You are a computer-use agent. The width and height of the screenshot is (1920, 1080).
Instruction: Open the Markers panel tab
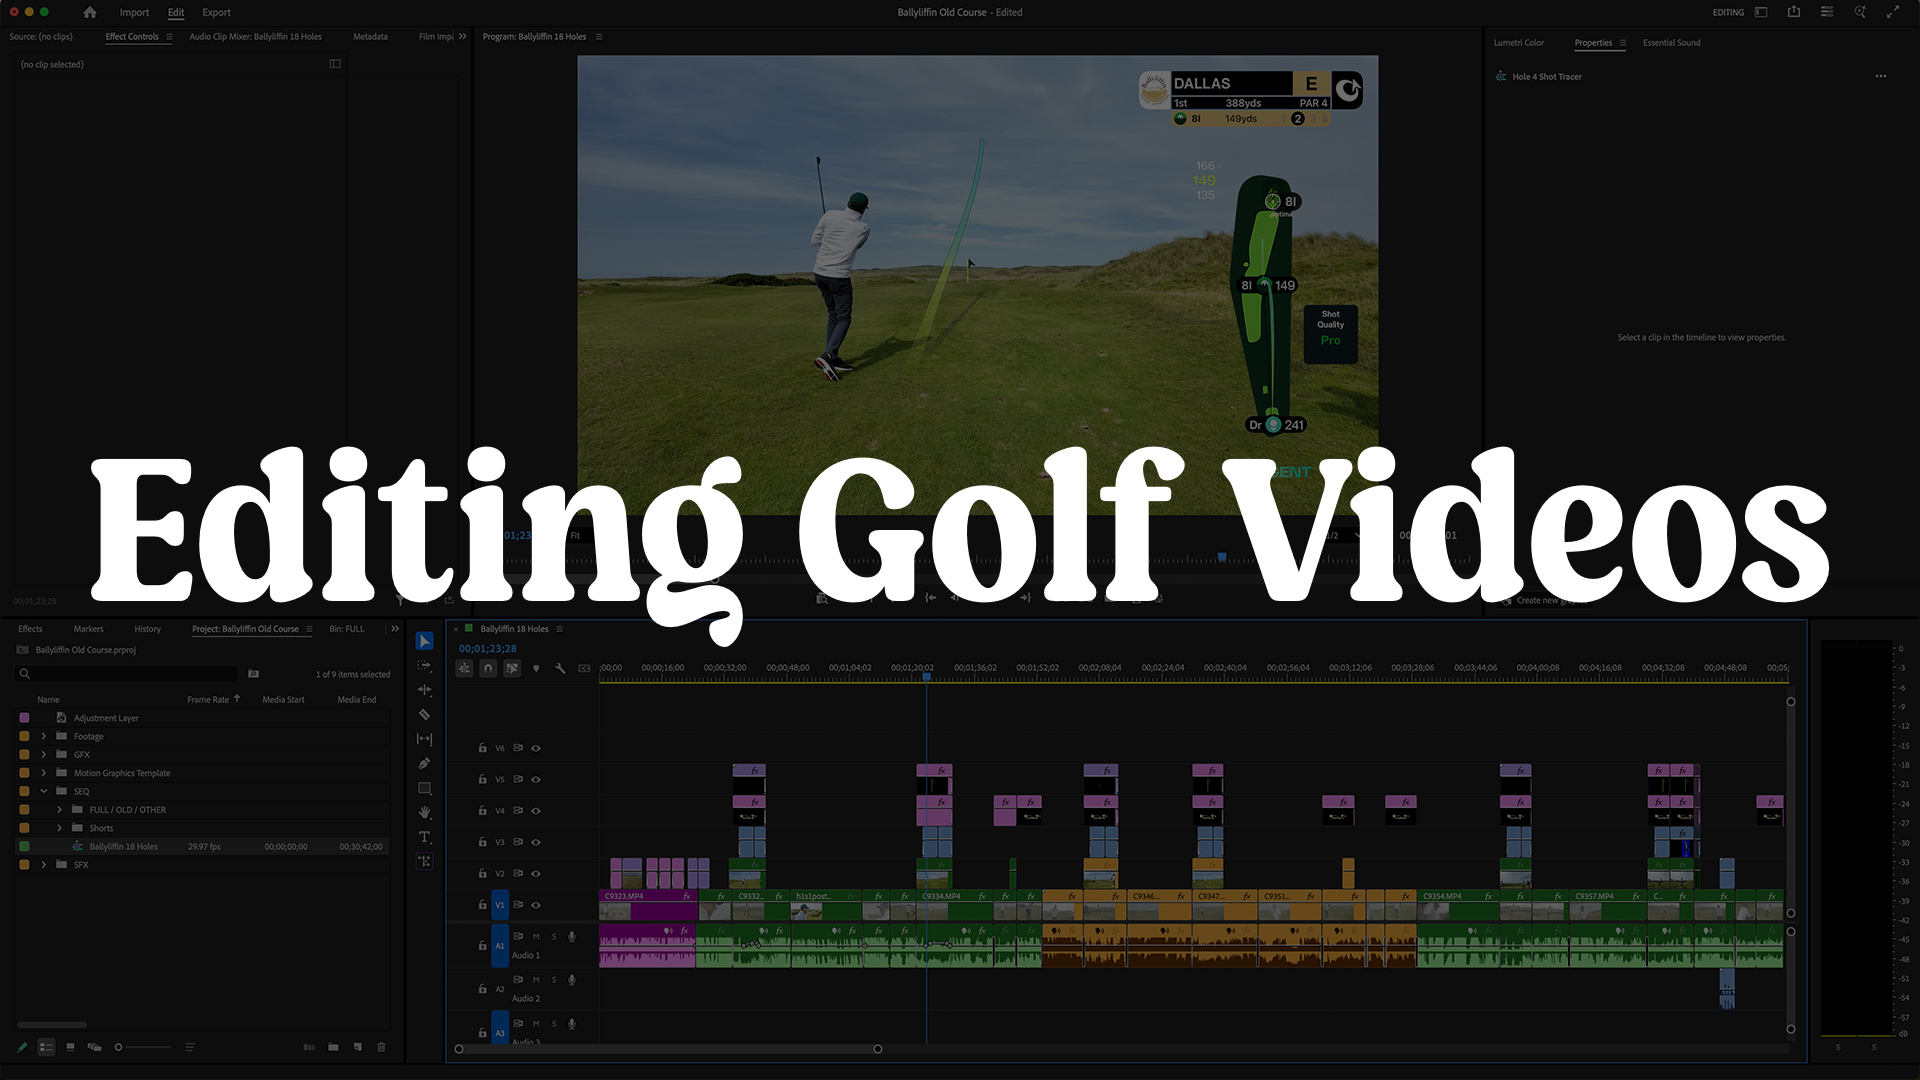(x=88, y=629)
